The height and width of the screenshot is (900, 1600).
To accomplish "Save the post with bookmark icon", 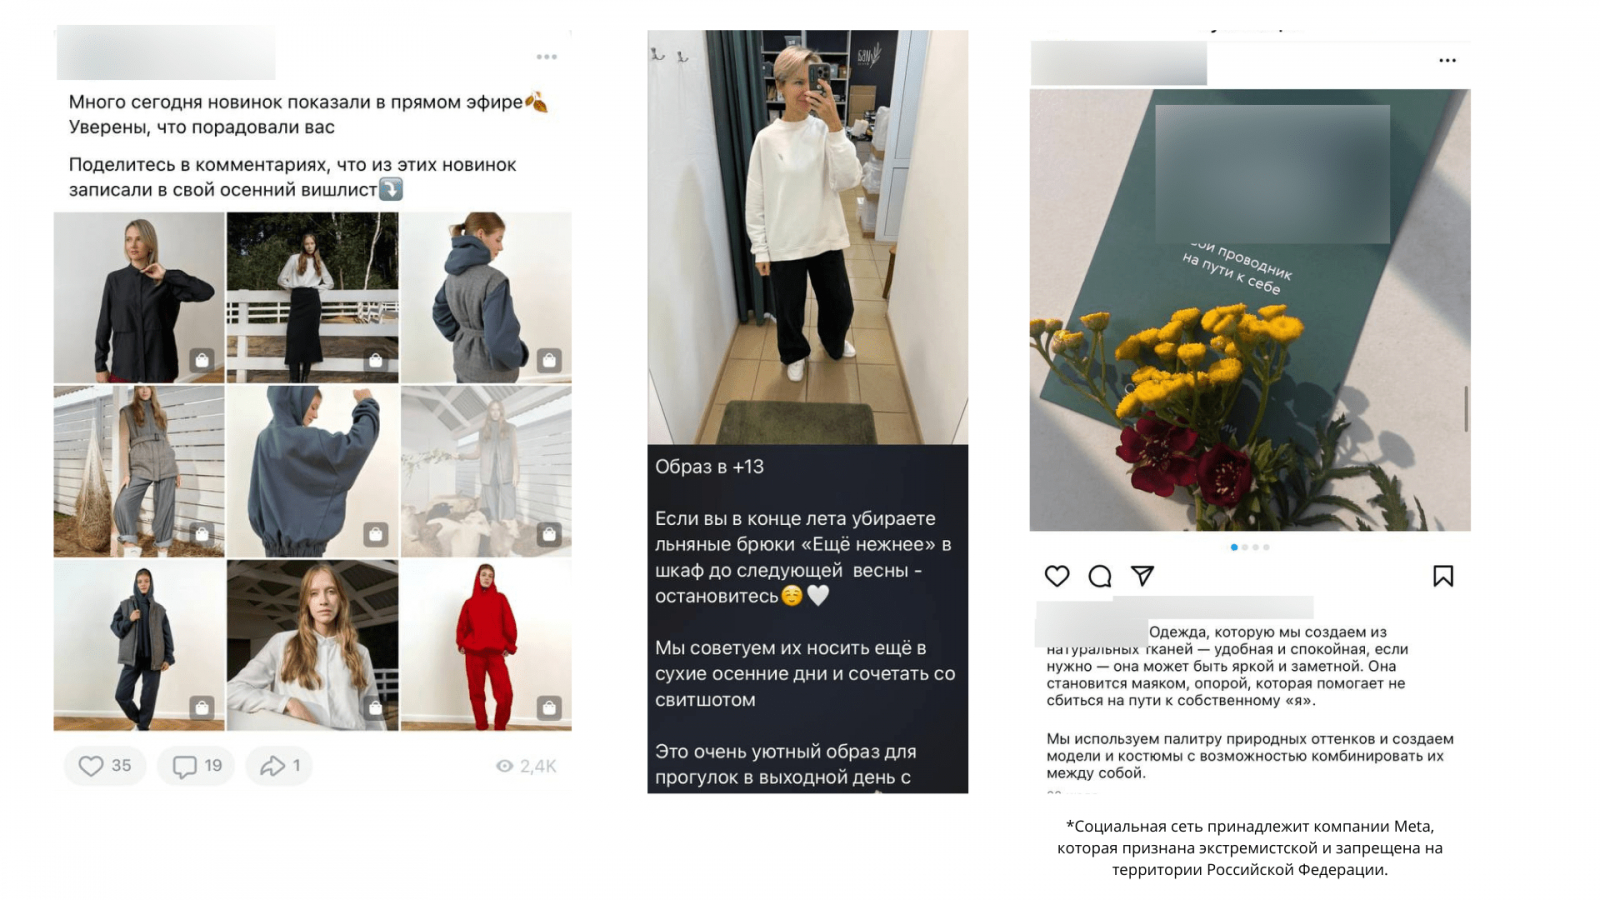I will click(1443, 576).
